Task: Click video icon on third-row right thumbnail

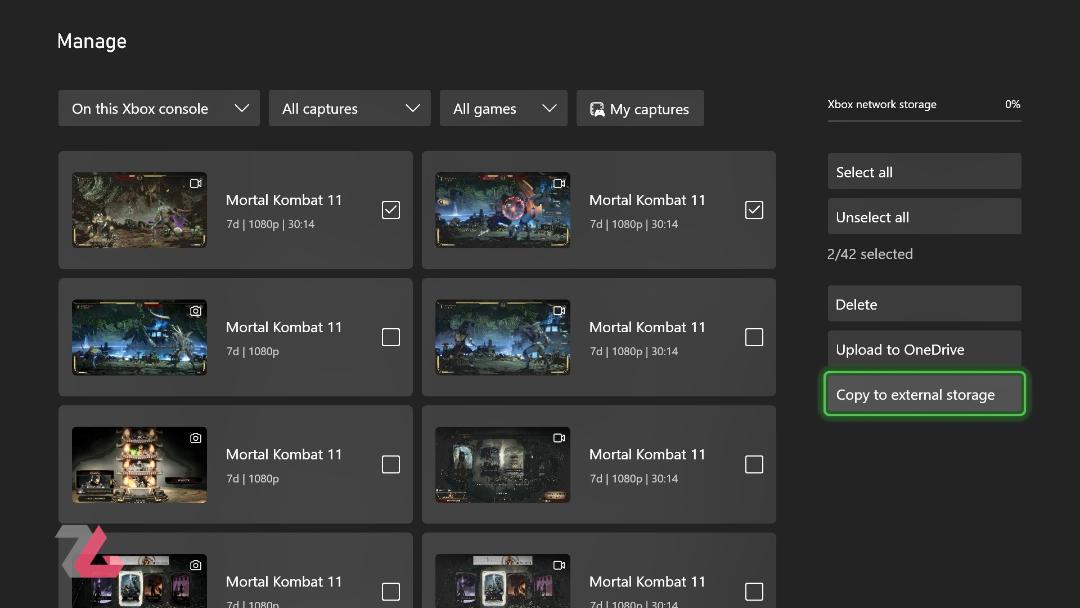Action: pos(559,438)
